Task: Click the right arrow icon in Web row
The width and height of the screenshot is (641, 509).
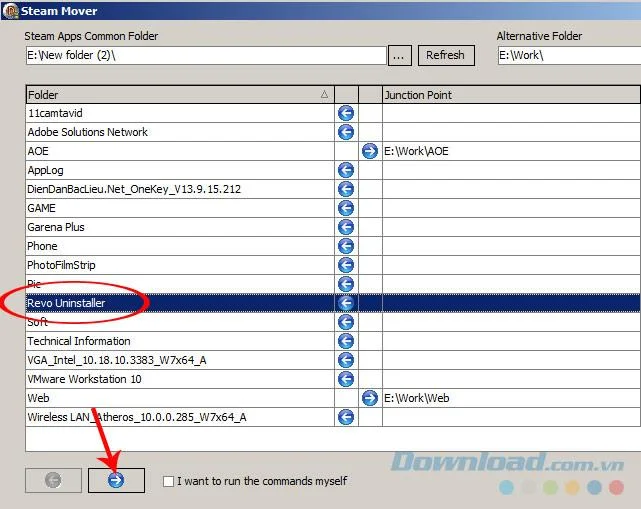Action: point(370,398)
